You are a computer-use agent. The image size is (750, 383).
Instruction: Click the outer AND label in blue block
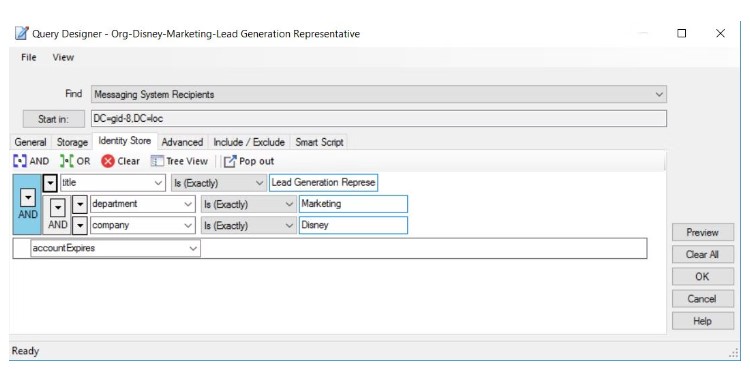tap(28, 215)
